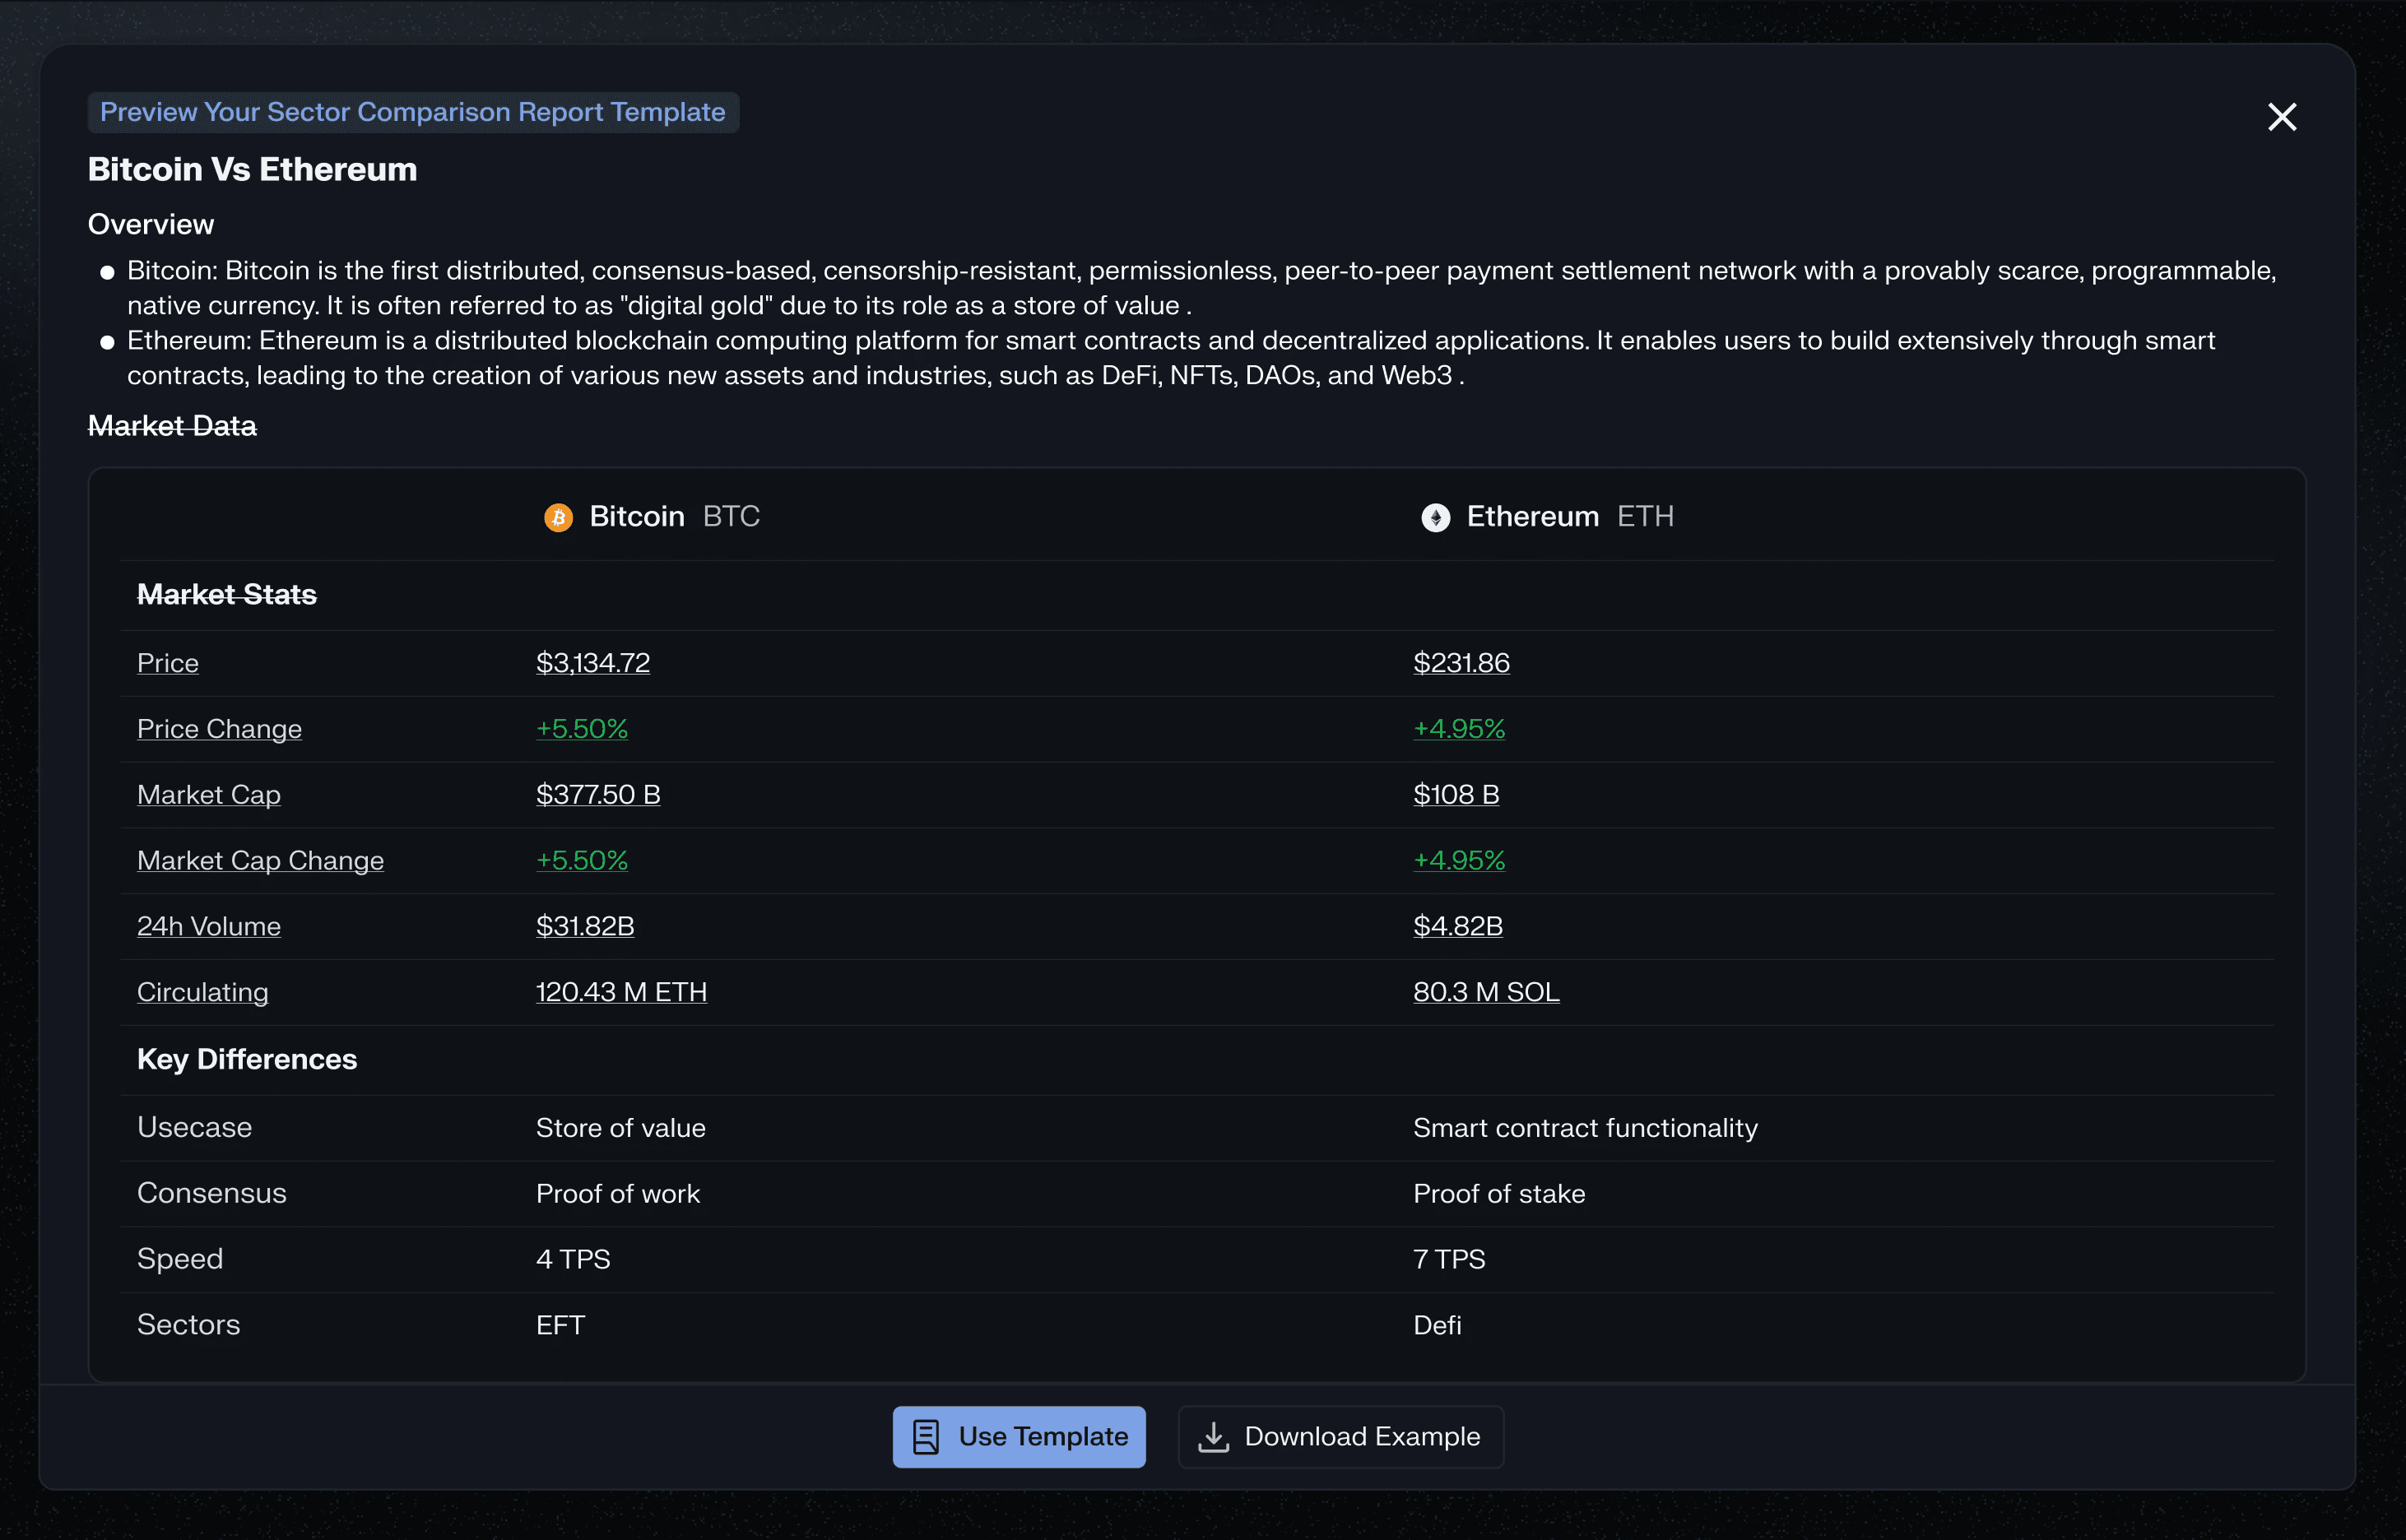Click the document icon in Use Template
This screenshot has width=2406, height=1540.
click(926, 1437)
